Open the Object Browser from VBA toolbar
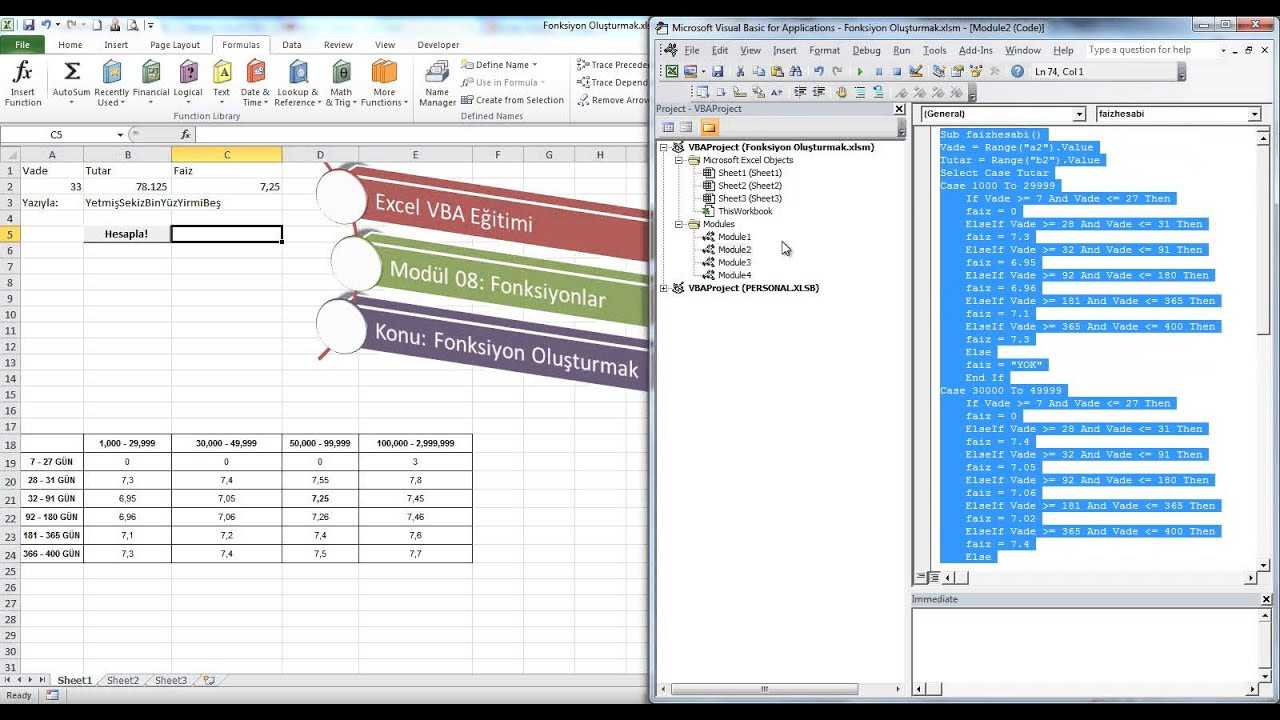 click(x=976, y=71)
